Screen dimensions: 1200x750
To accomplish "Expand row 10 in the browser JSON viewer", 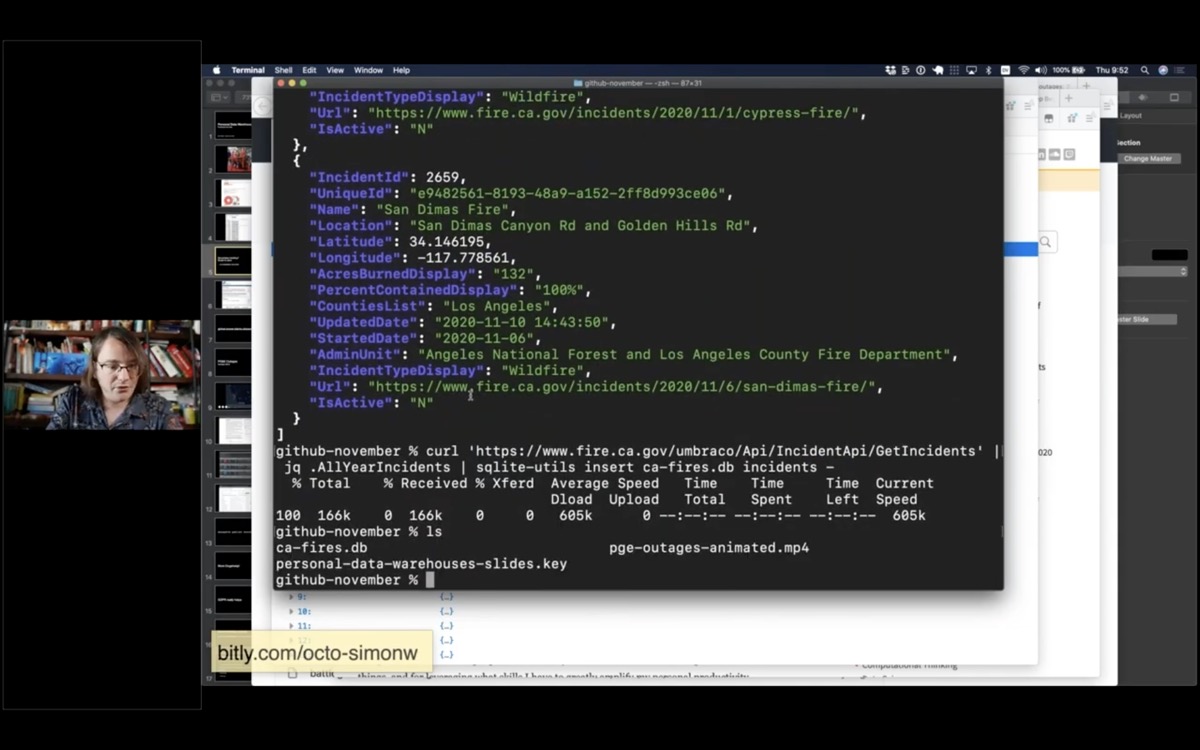I will click(292, 610).
